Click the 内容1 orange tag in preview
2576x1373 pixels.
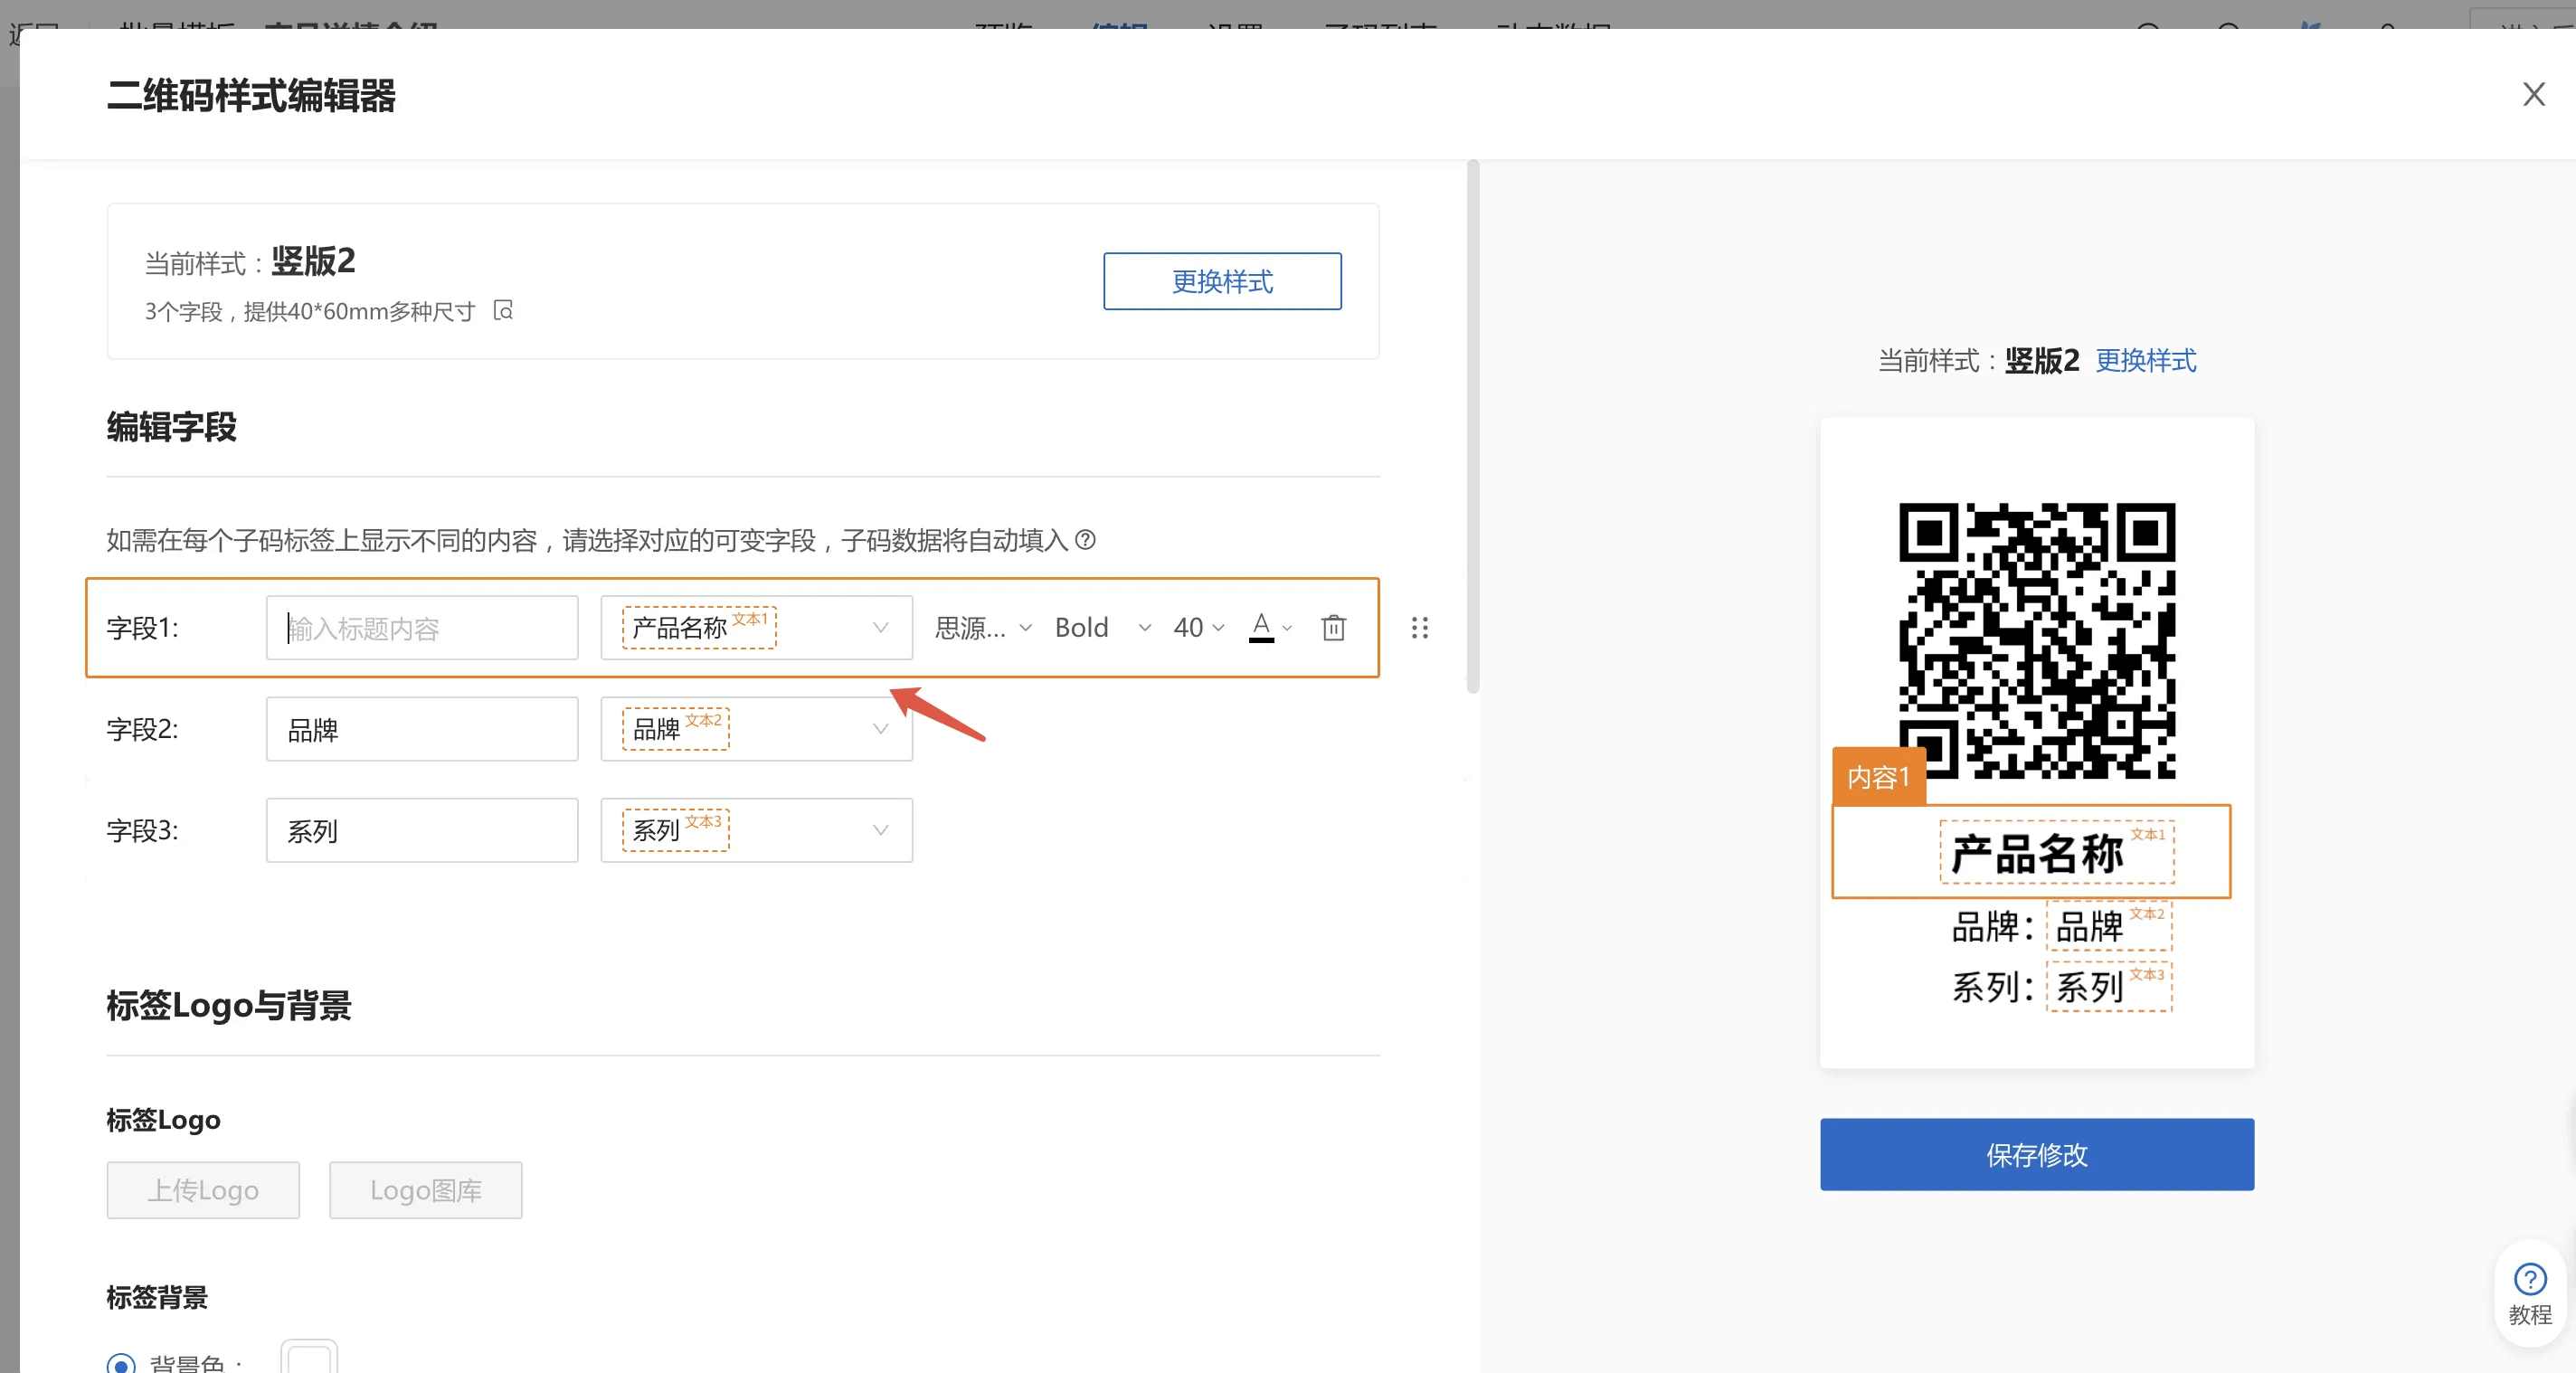click(1878, 777)
